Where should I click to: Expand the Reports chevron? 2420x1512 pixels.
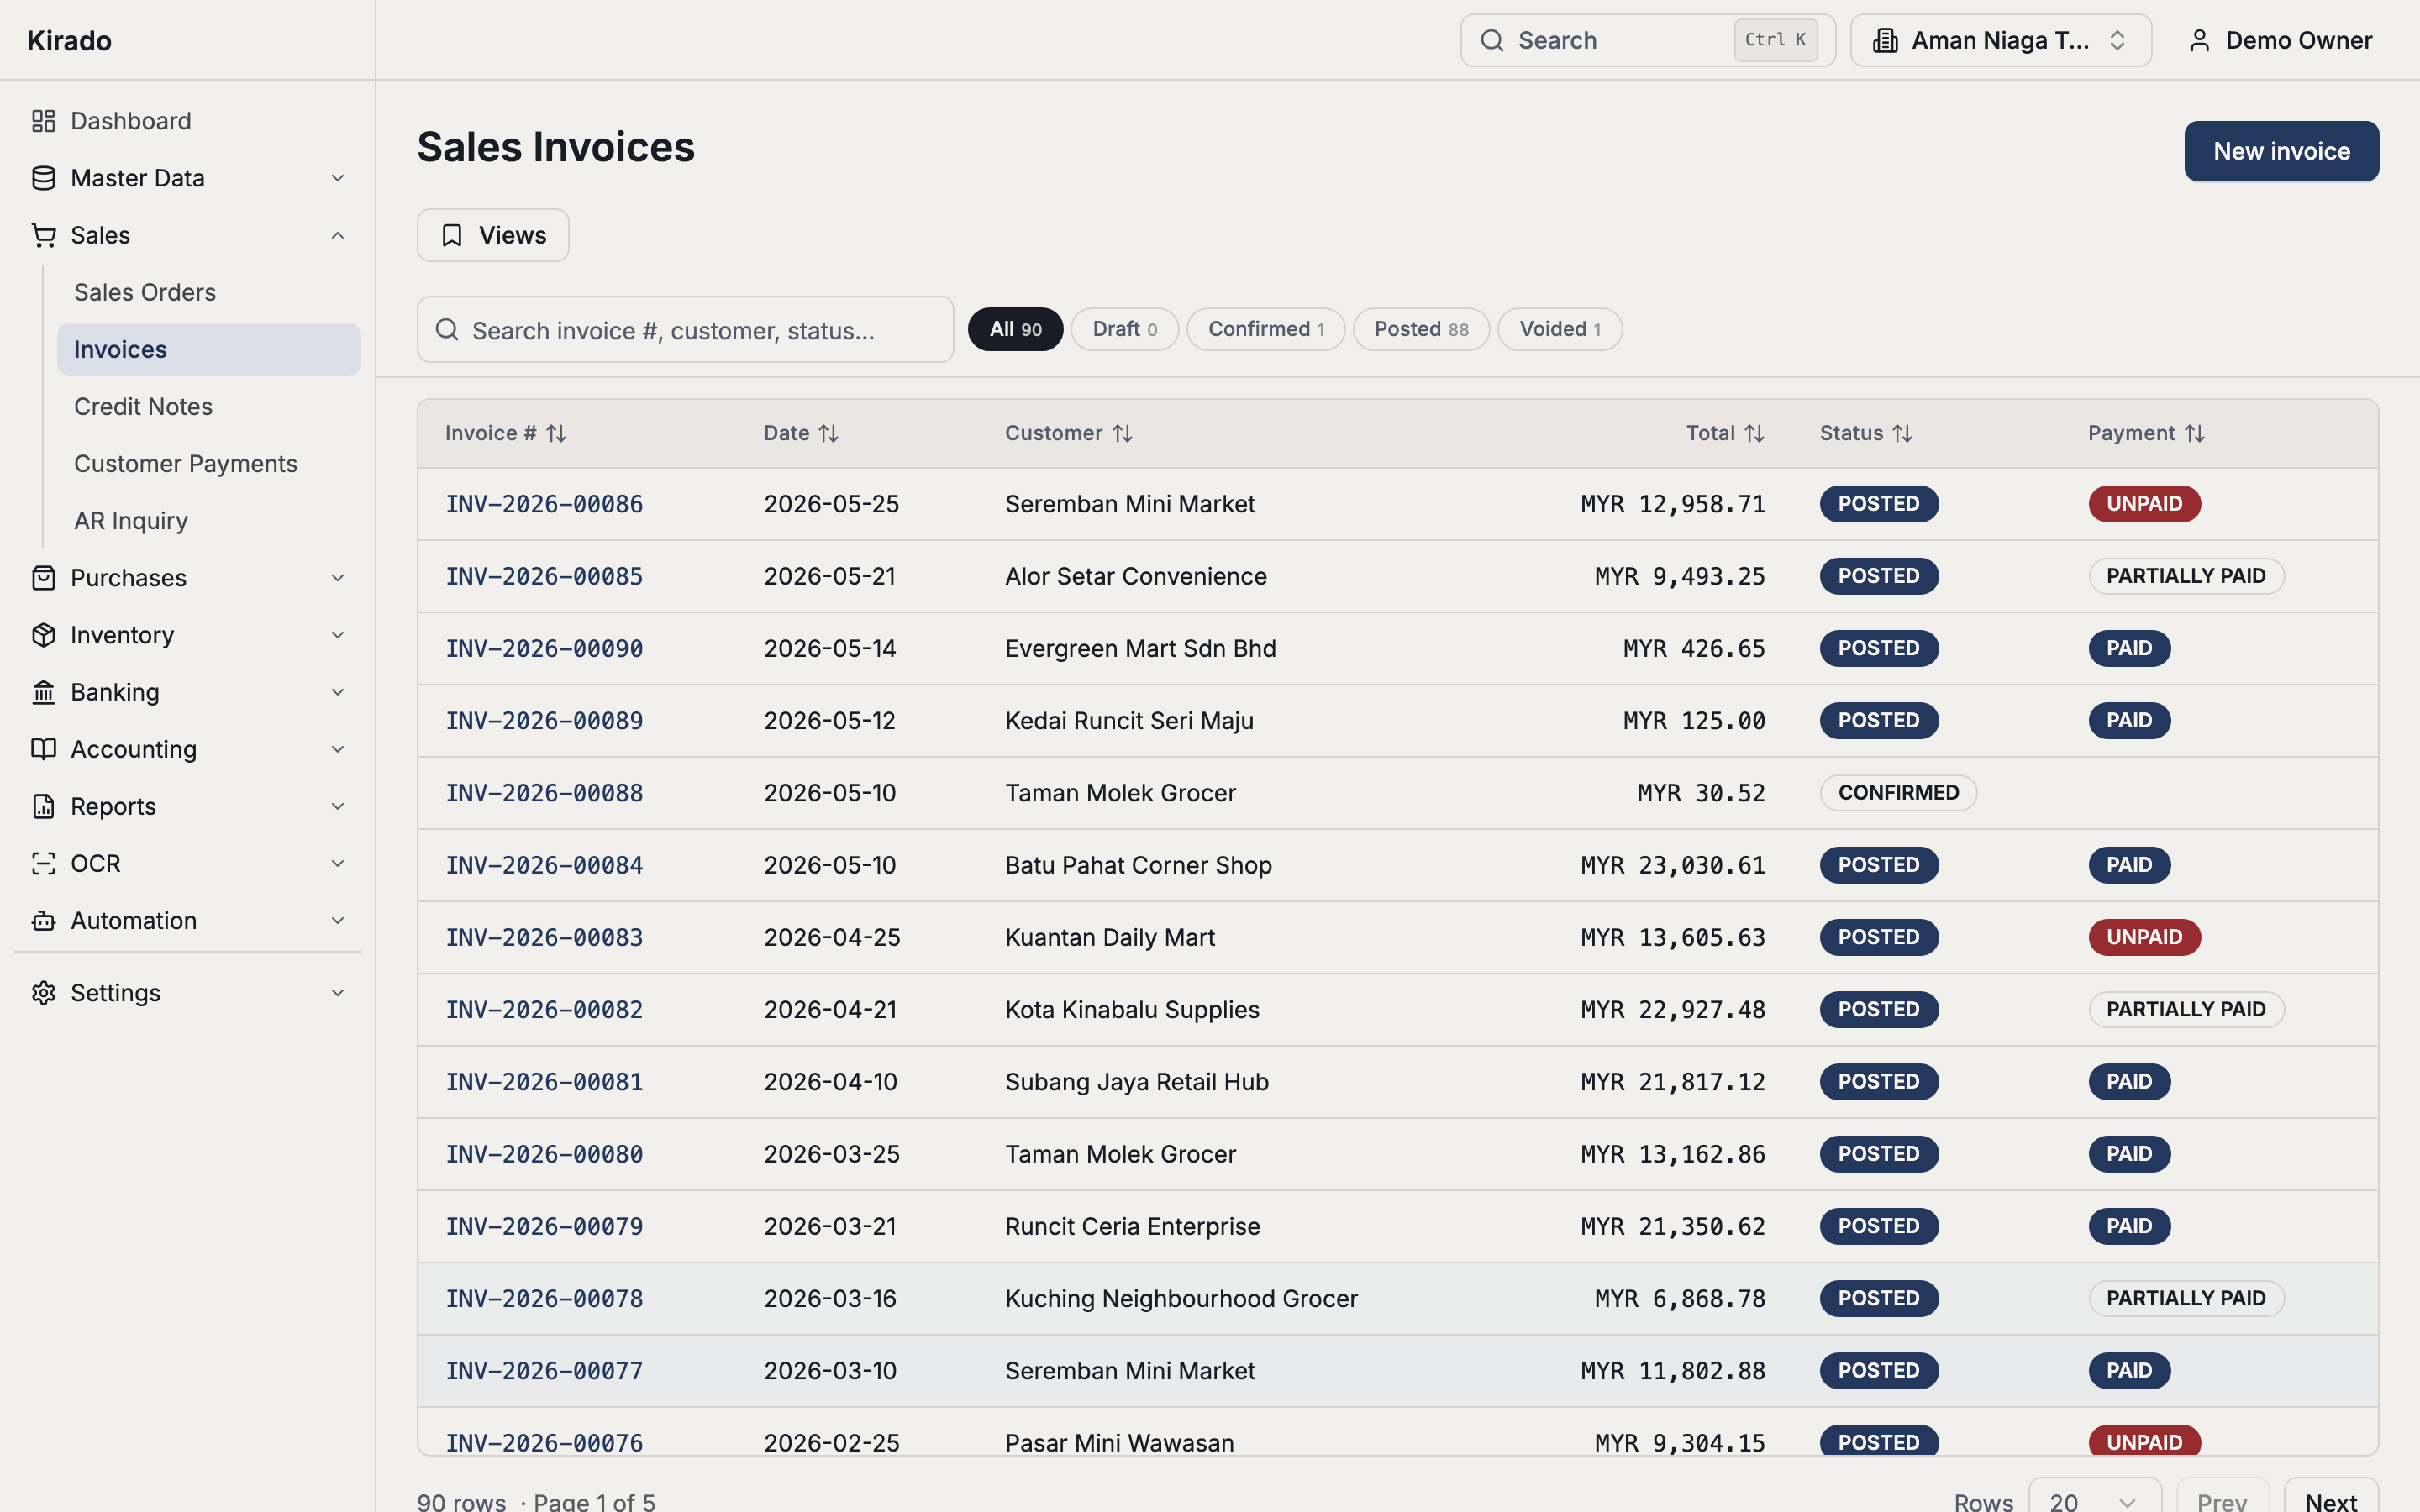click(x=338, y=806)
